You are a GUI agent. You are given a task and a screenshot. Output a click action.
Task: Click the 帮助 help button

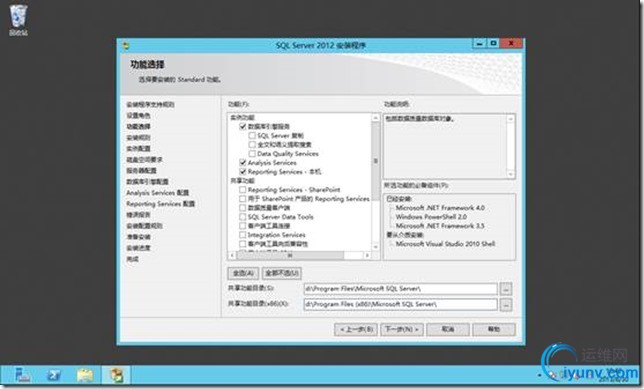494,329
